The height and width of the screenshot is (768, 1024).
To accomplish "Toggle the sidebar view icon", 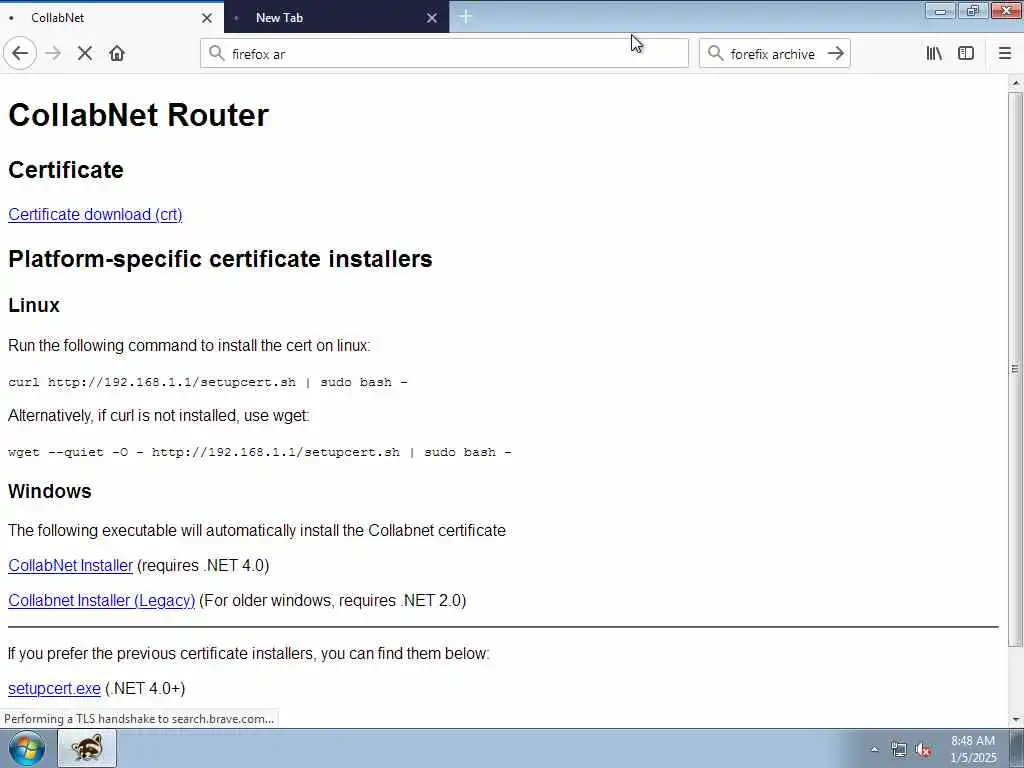I will (x=966, y=54).
